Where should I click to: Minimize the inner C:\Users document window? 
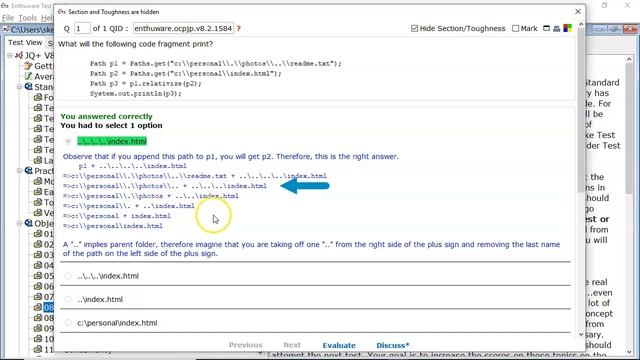[x=599, y=29]
